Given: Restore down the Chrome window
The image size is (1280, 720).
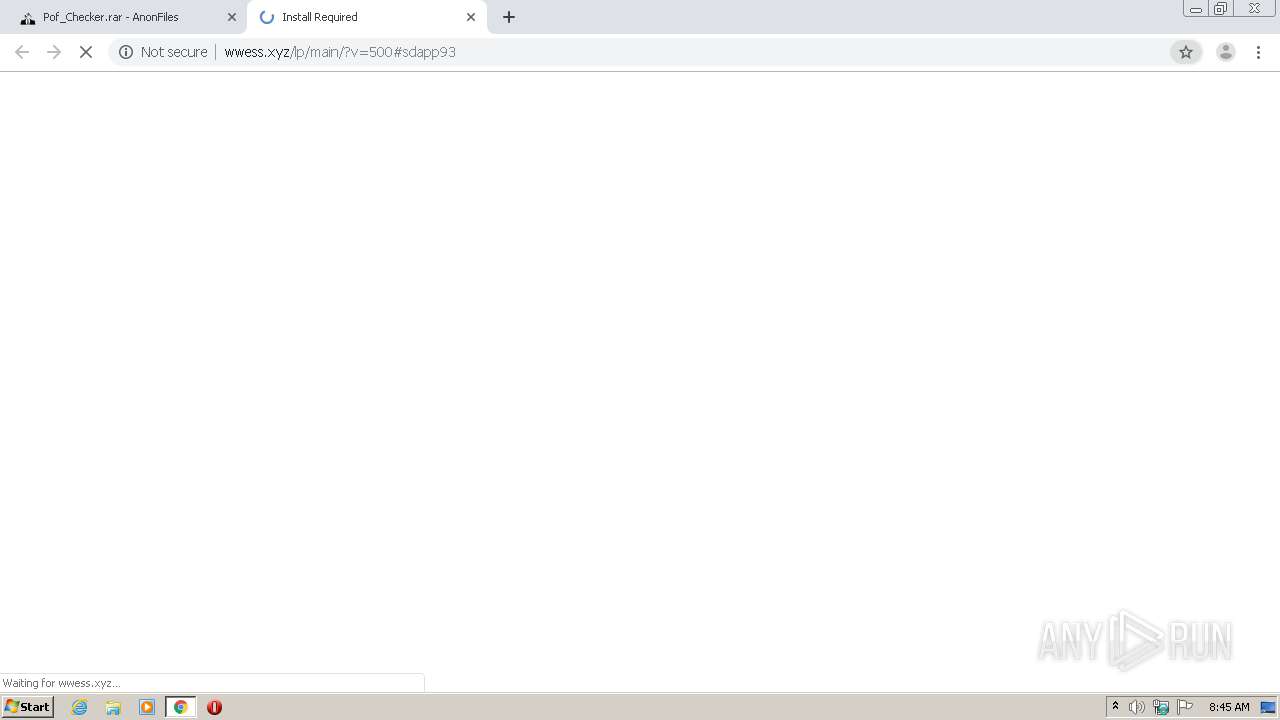Looking at the screenshot, I should coord(1220,9).
